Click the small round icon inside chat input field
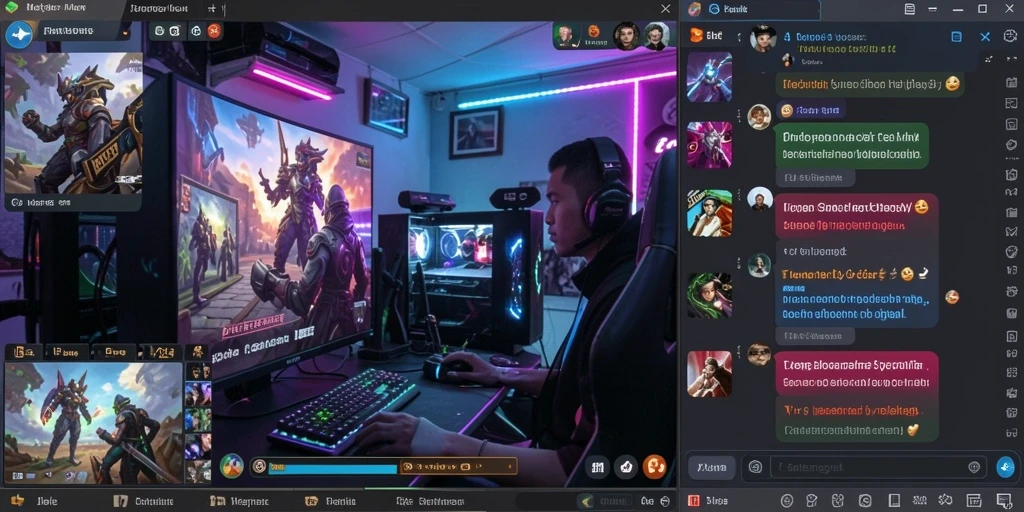Viewport: 1024px width, 512px height. point(974,467)
